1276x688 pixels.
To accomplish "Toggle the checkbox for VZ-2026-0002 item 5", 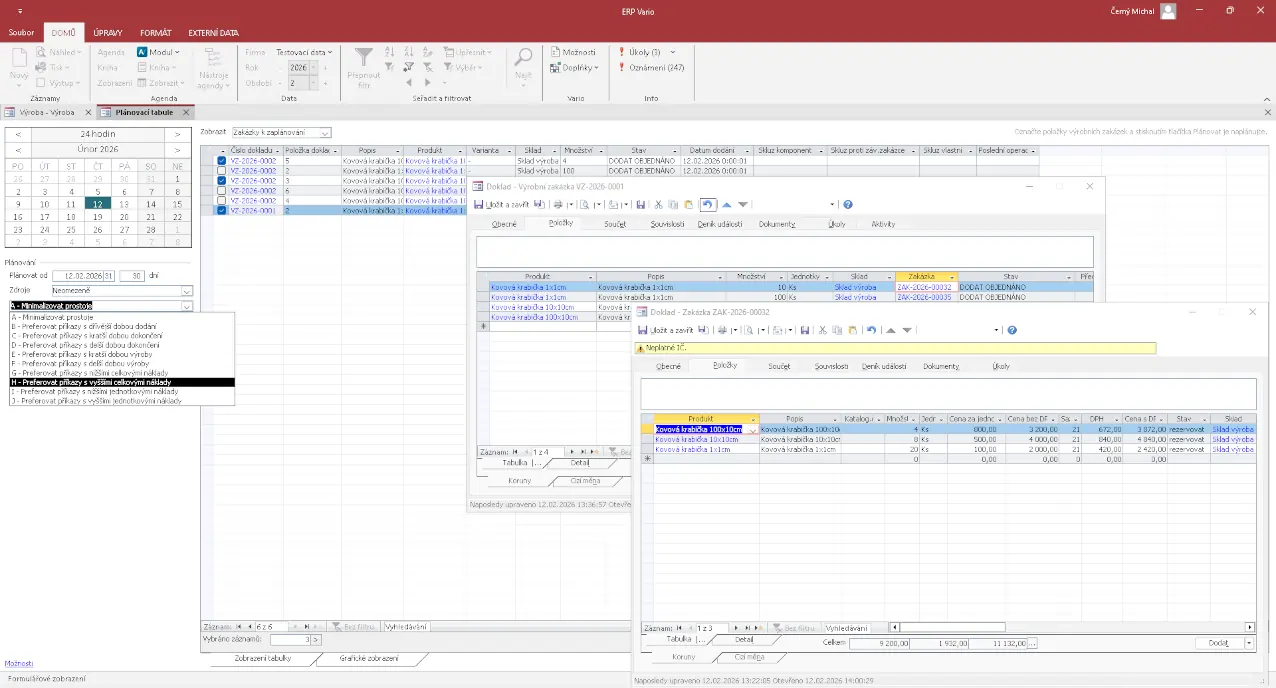I will [x=221, y=160].
